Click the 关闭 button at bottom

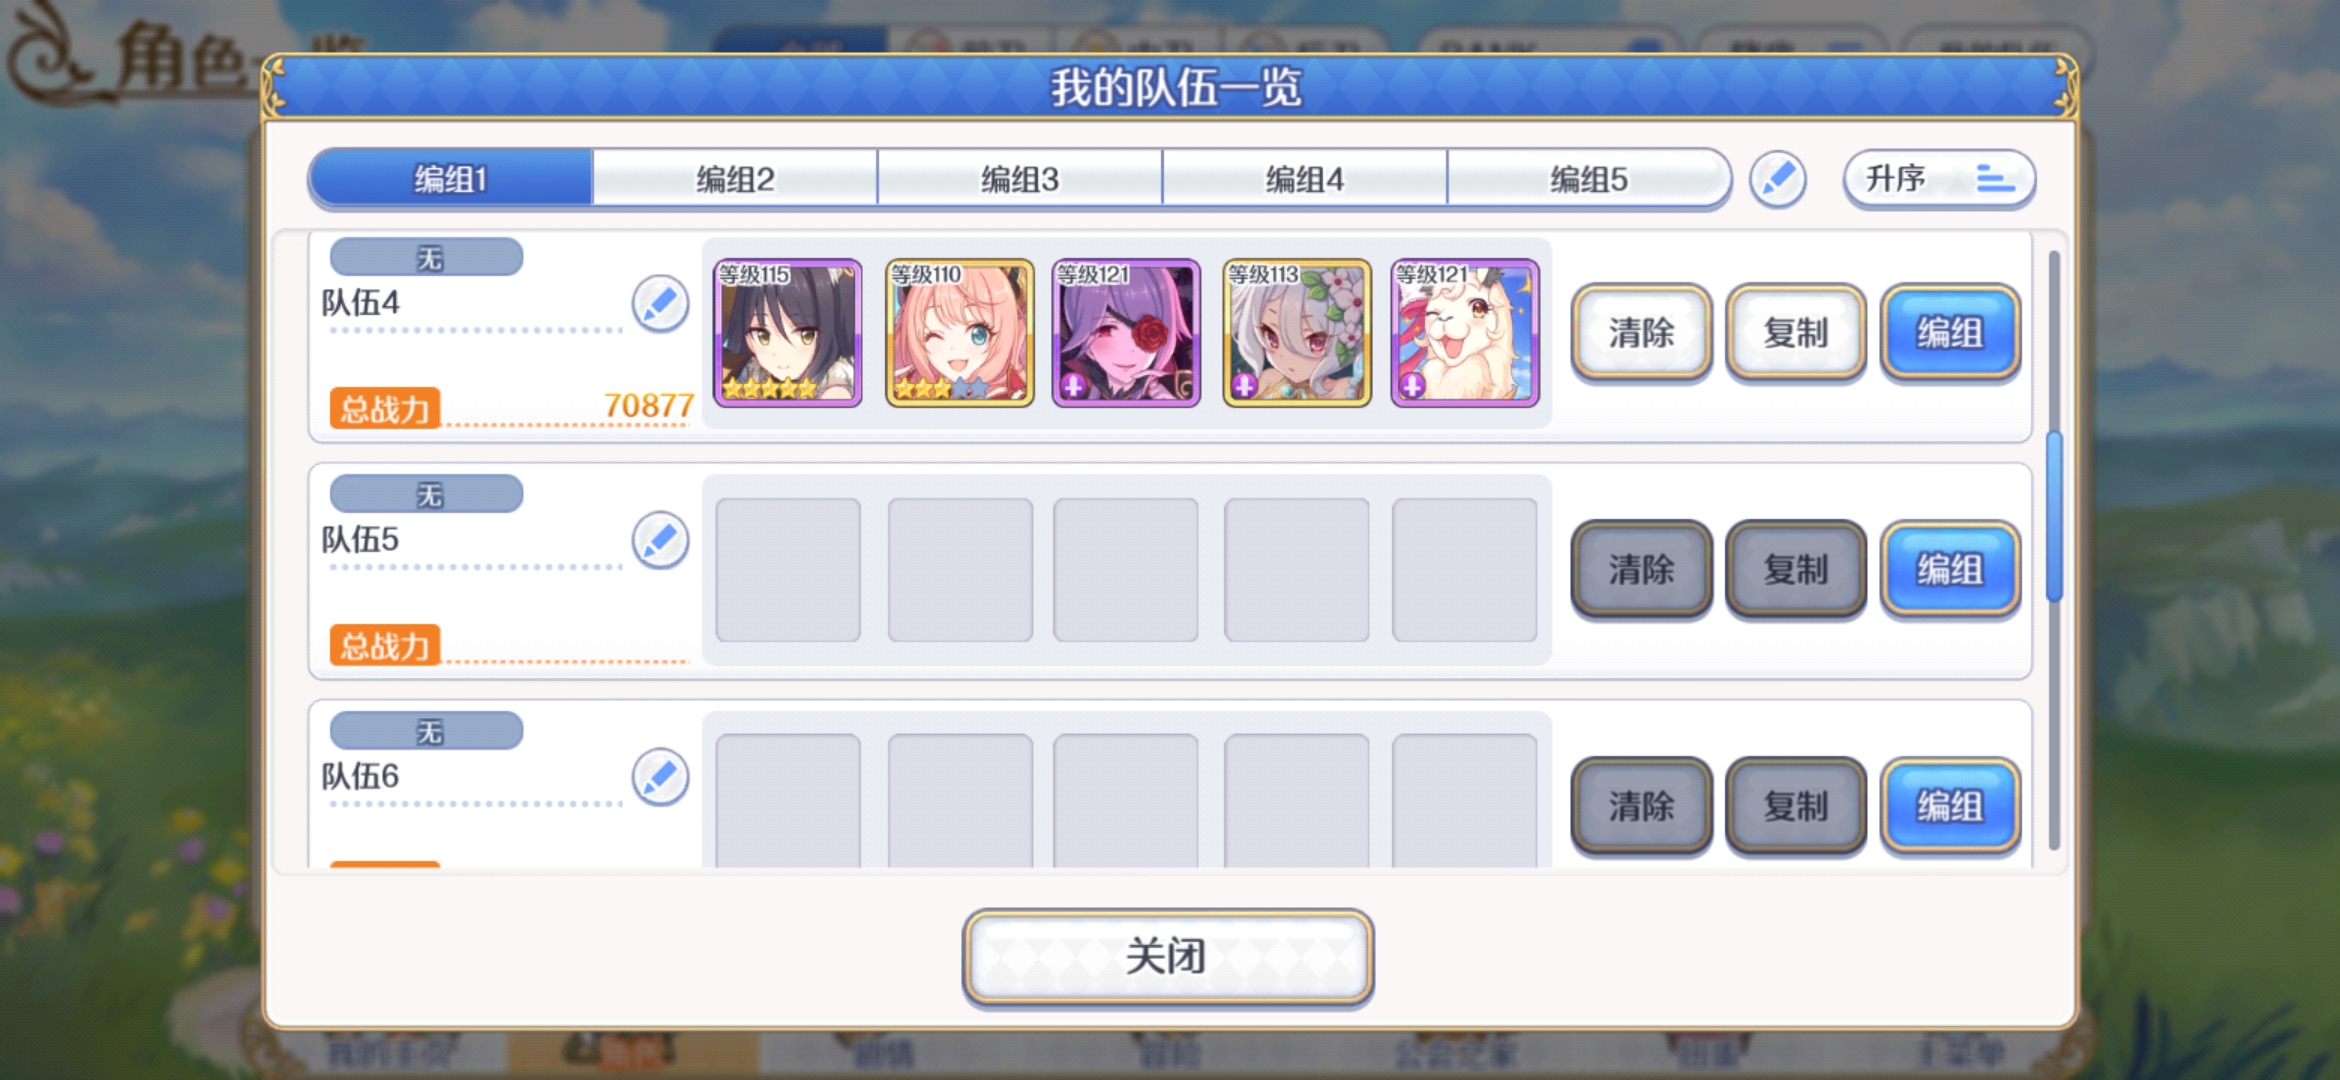point(1168,956)
